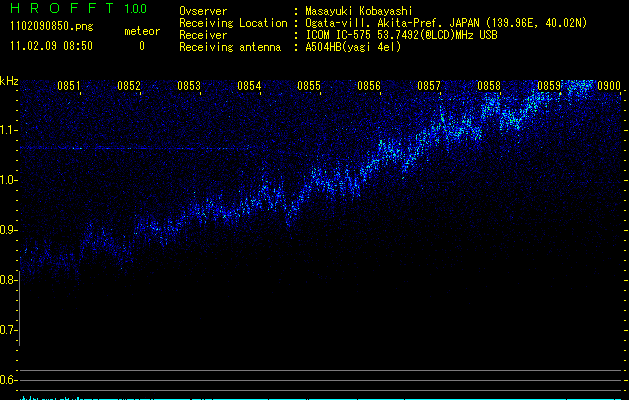Click the meteor label
Image resolution: width=629 pixels, height=400 pixels.
pos(142,31)
